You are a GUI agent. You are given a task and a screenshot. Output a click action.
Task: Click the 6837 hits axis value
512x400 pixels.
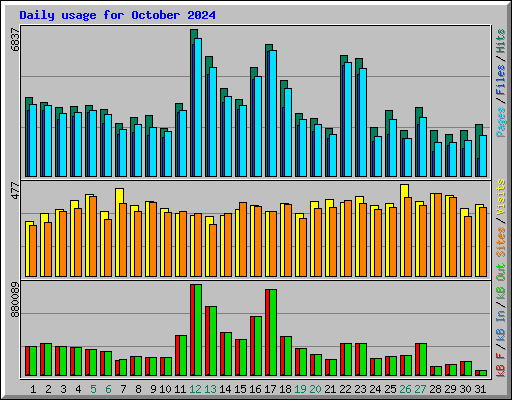(15, 40)
